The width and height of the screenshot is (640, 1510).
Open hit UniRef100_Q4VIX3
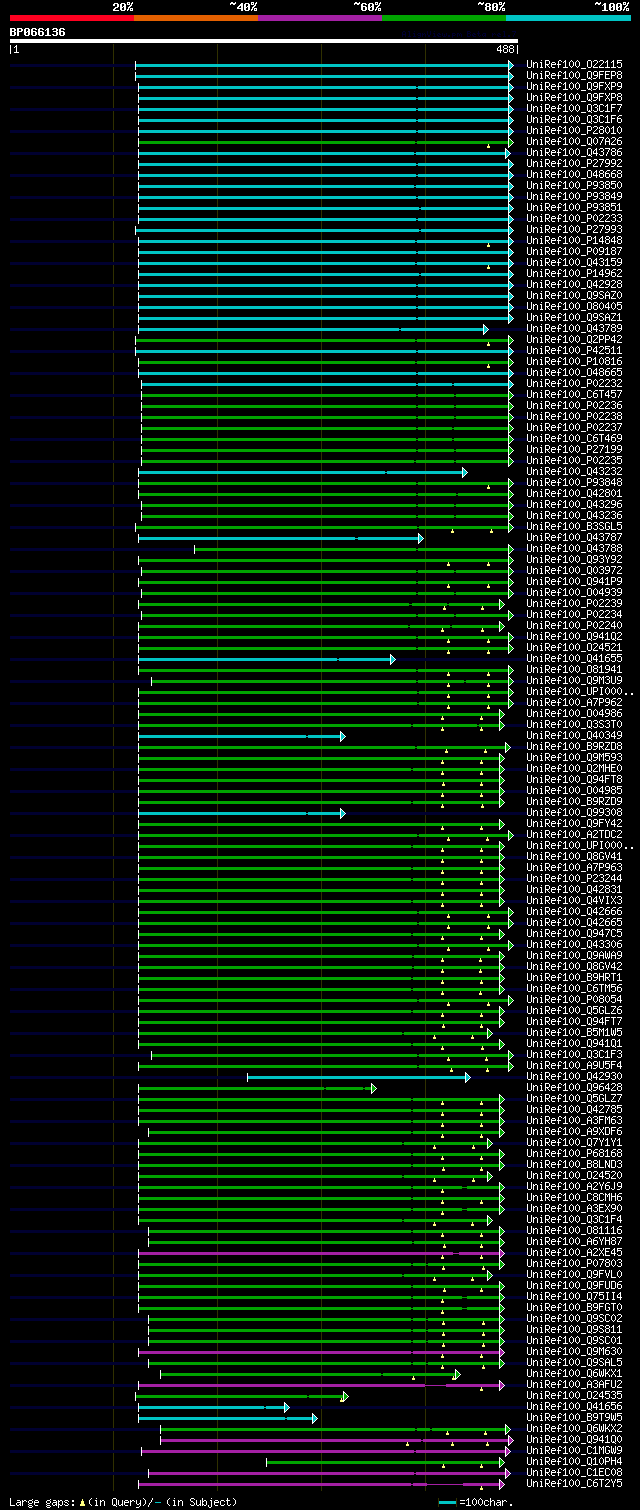point(574,901)
